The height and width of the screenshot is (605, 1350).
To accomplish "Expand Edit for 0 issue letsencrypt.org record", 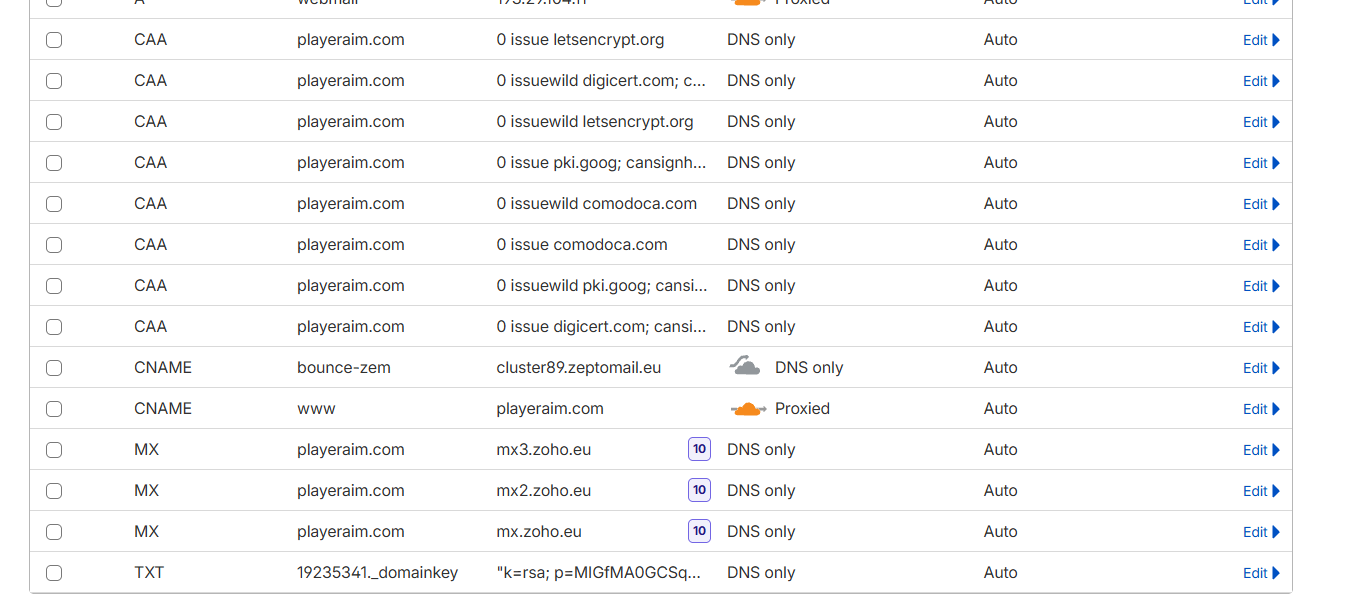I will tap(1260, 40).
